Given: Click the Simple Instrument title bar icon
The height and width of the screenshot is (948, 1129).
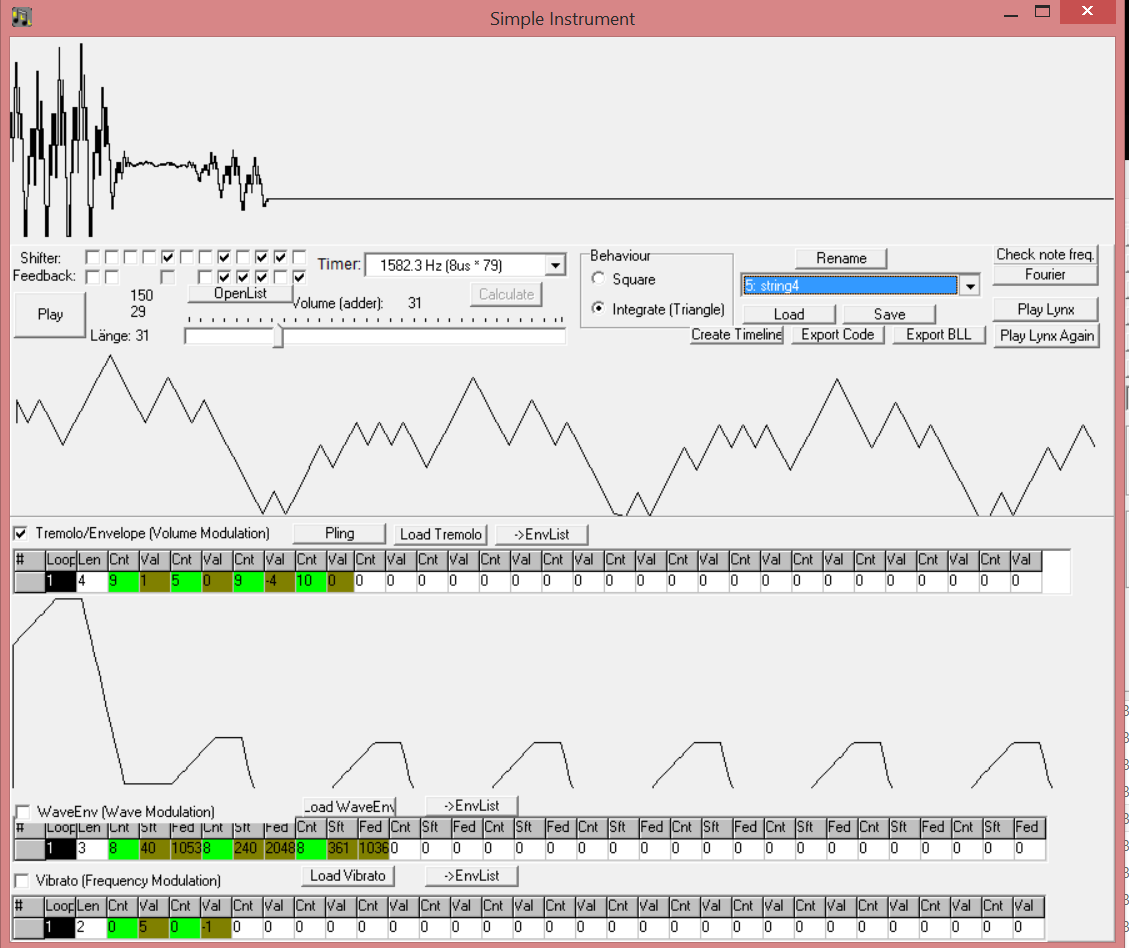Looking at the screenshot, I should pyautogui.click(x=21, y=17).
